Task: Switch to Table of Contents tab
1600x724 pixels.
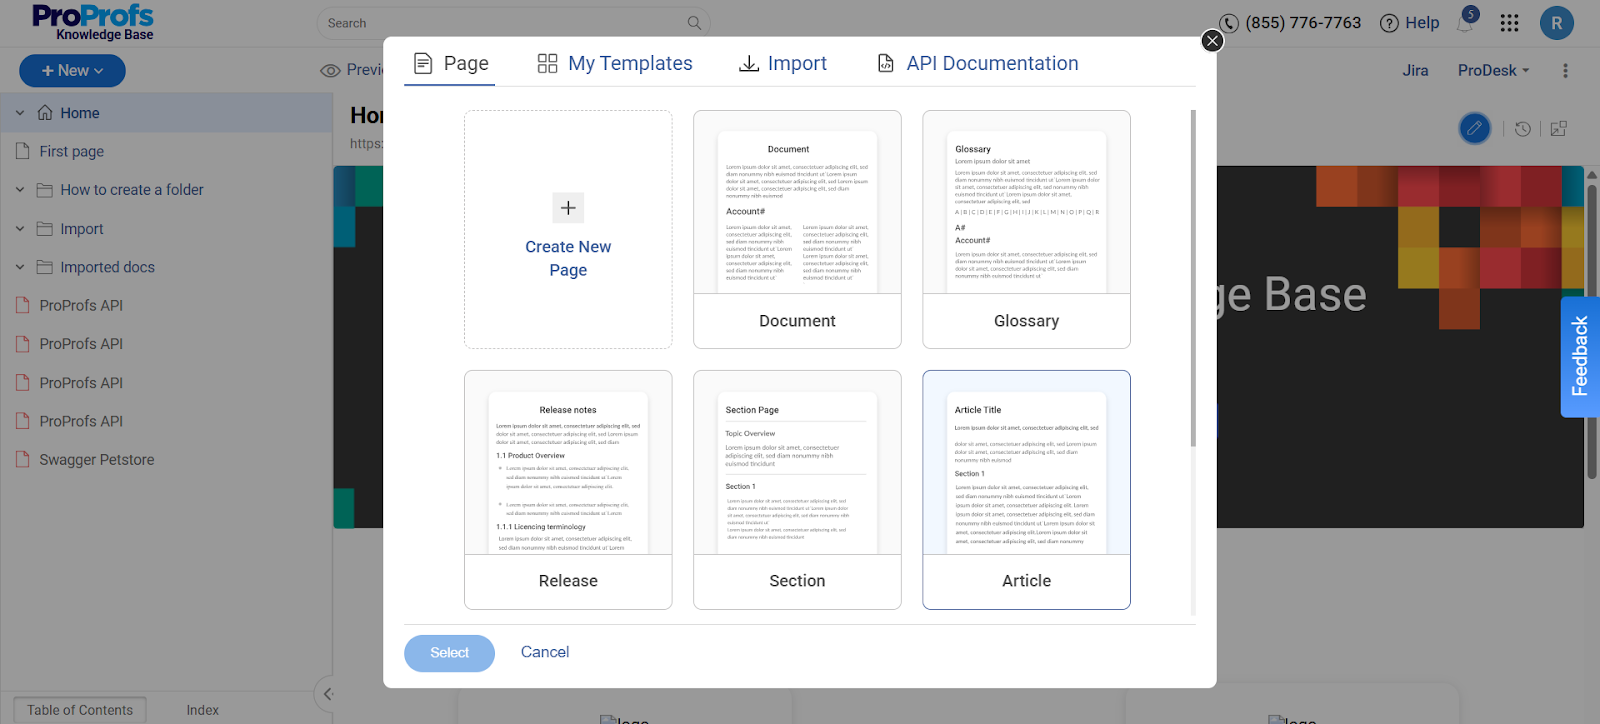Action: pyautogui.click(x=80, y=710)
